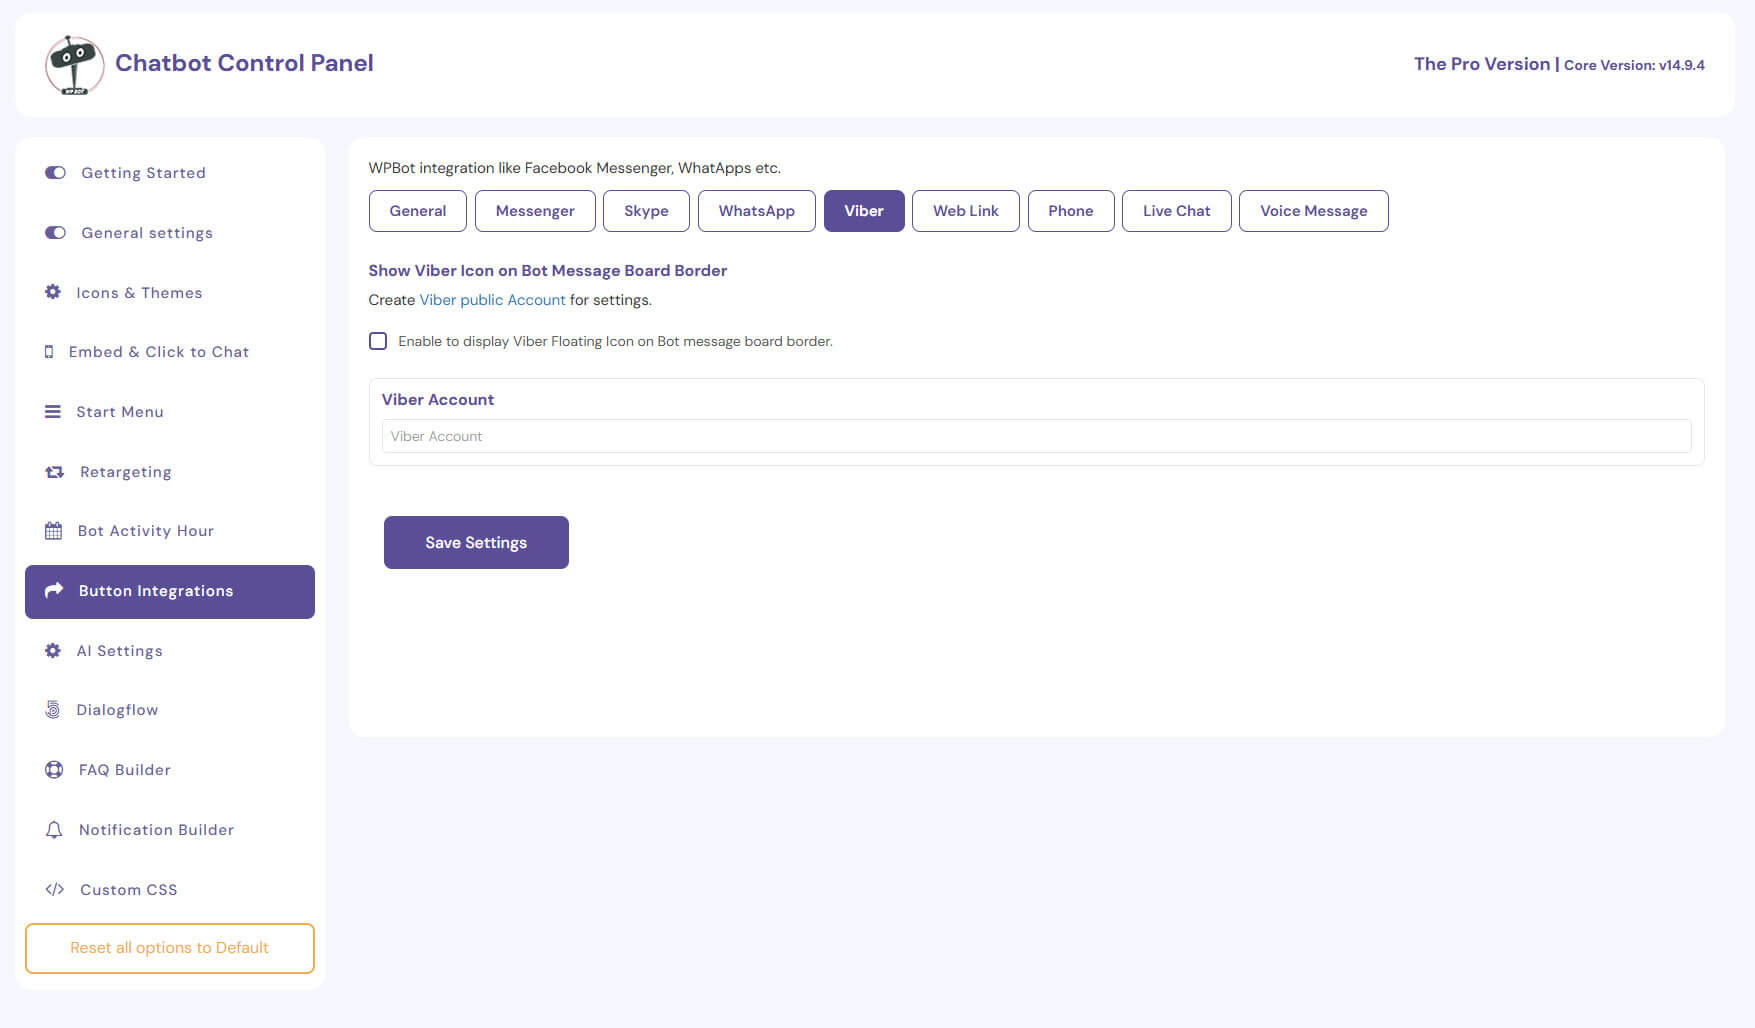
Task: Click the General settings toggle icon
Action: 55,233
